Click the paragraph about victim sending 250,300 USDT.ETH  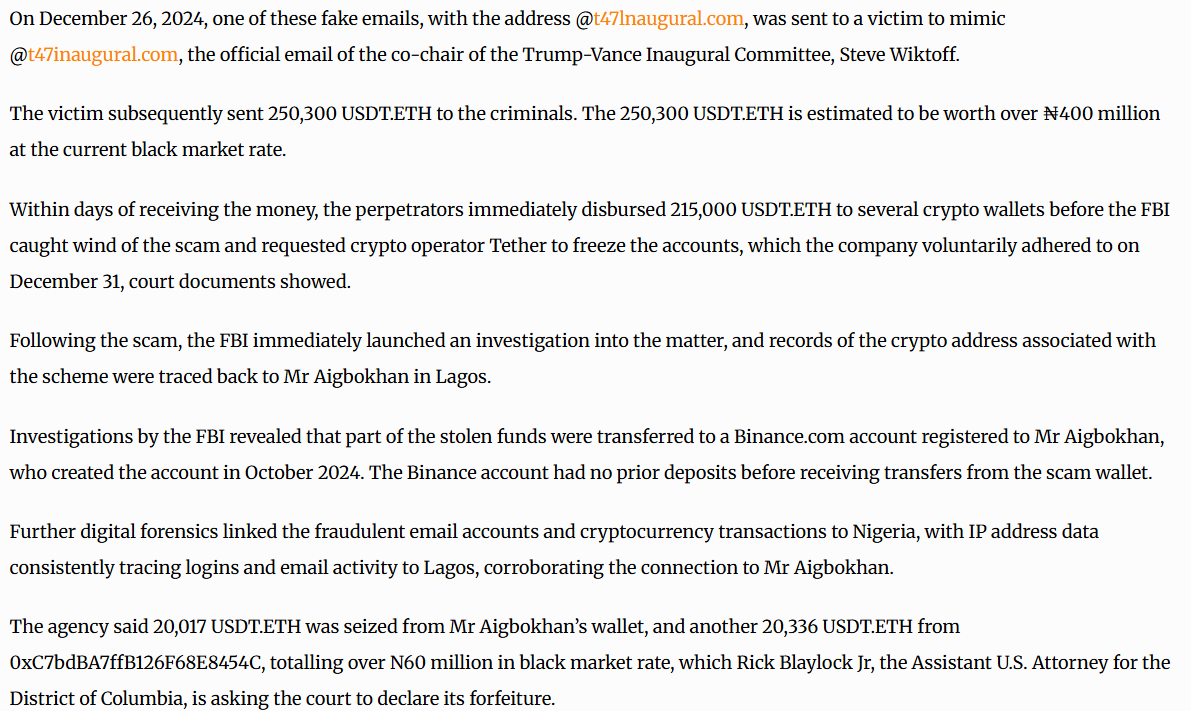[585, 131]
